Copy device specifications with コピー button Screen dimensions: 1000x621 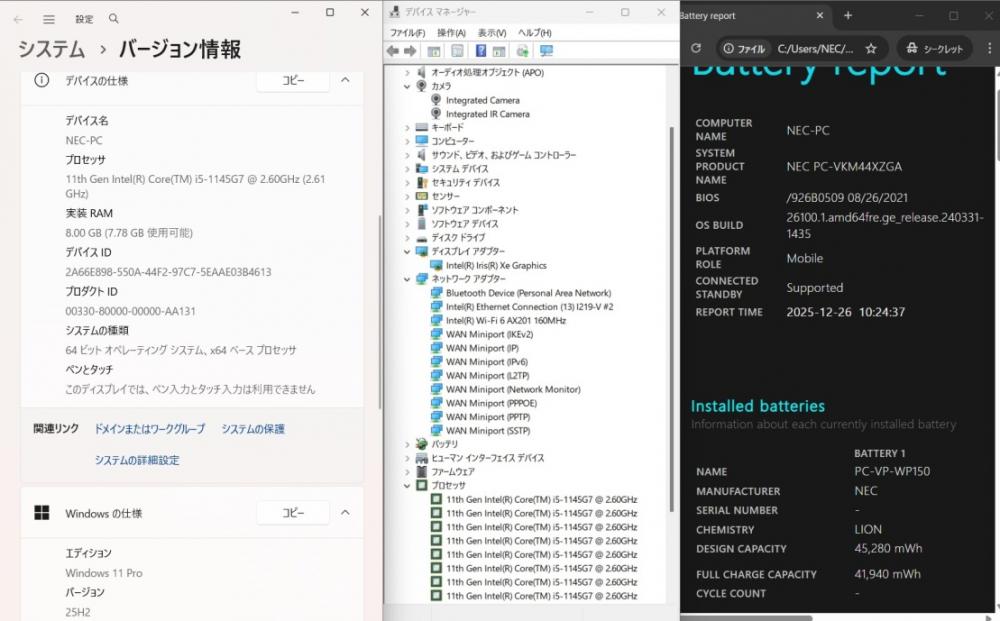[x=293, y=80]
